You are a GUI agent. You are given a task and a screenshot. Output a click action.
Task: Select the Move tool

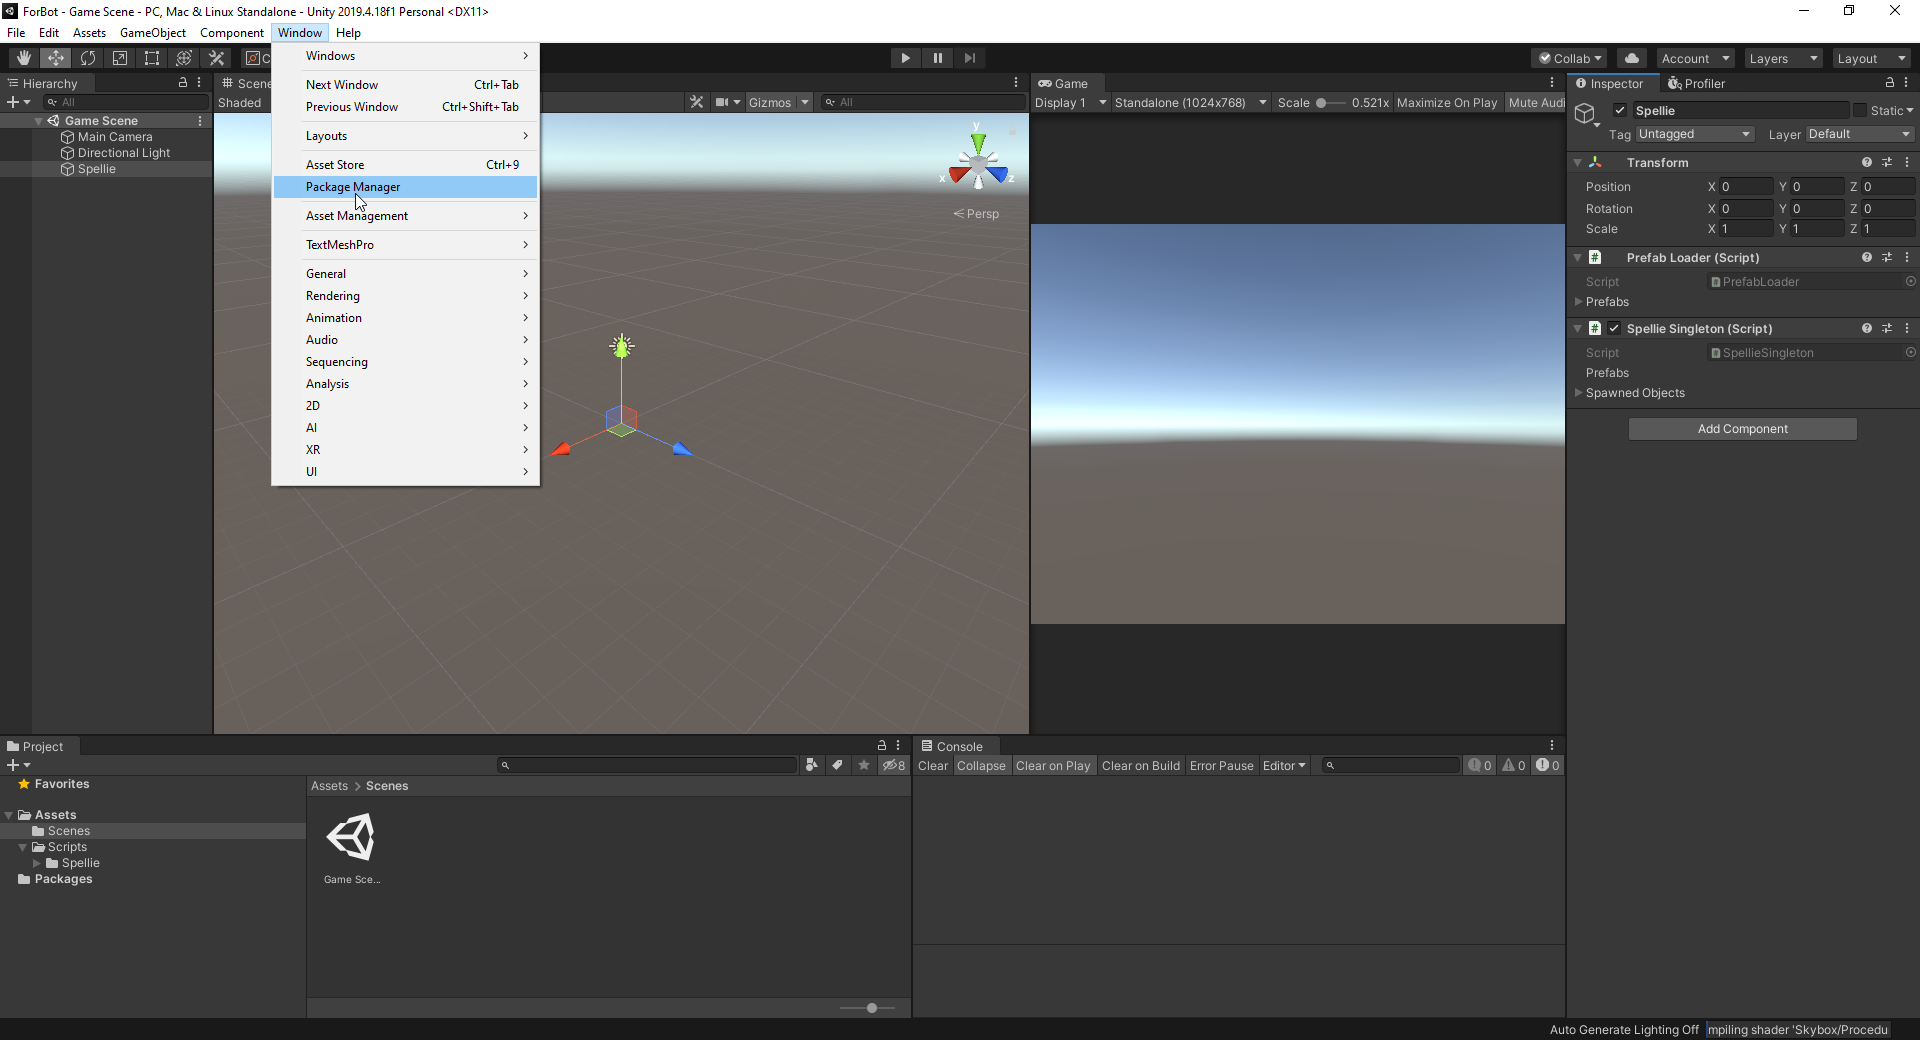[56, 58]
